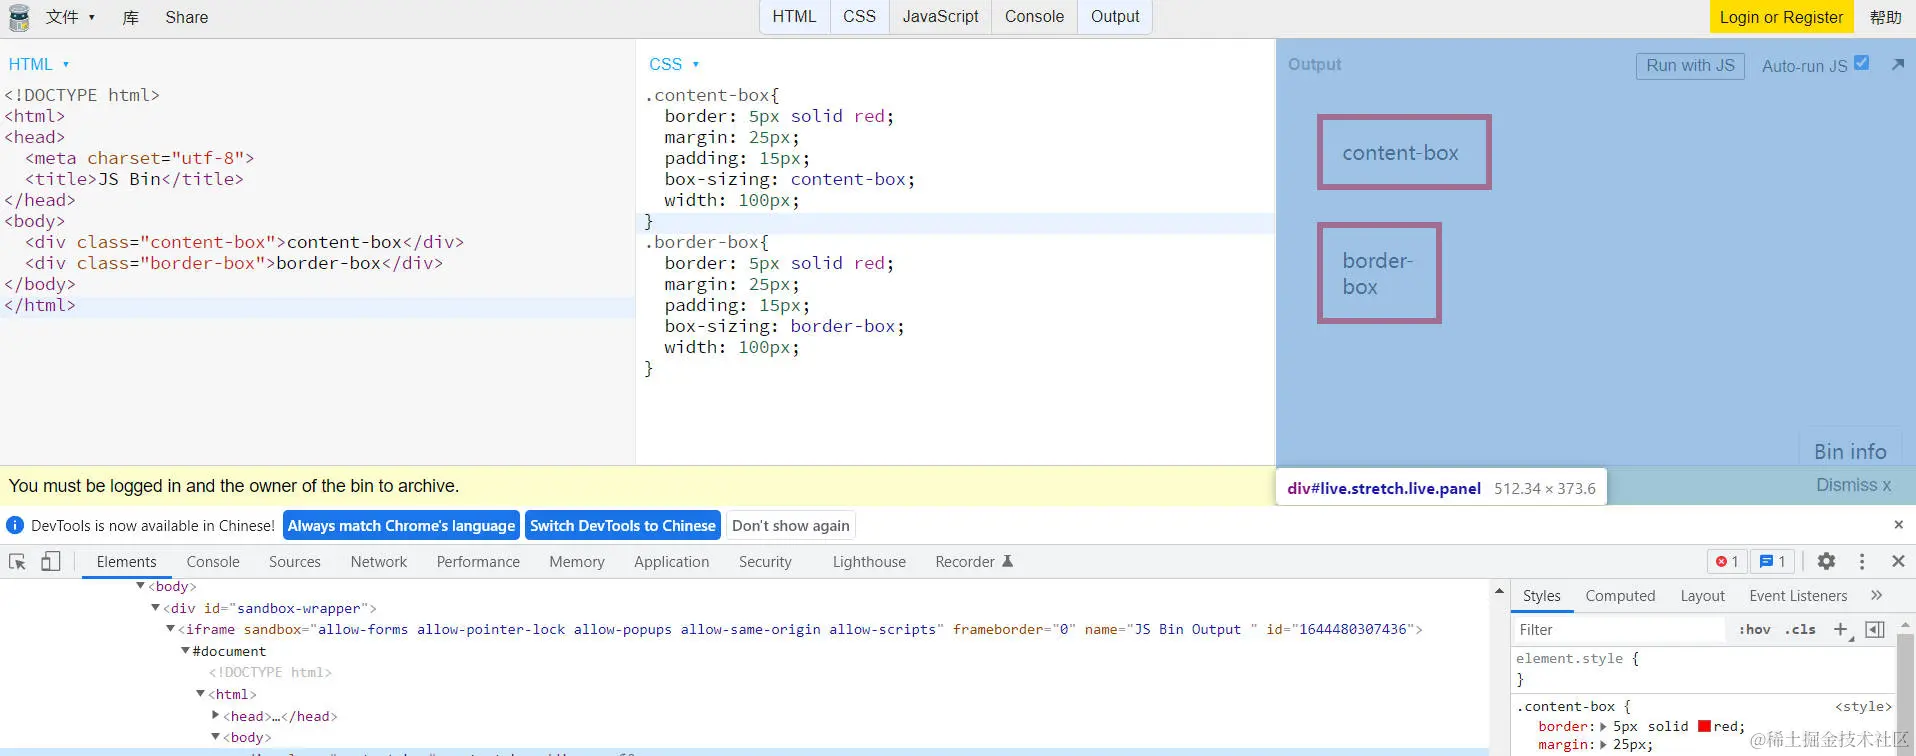
Task: Open the Application tab
Action: pyautogui.click(x=672, y=562)
